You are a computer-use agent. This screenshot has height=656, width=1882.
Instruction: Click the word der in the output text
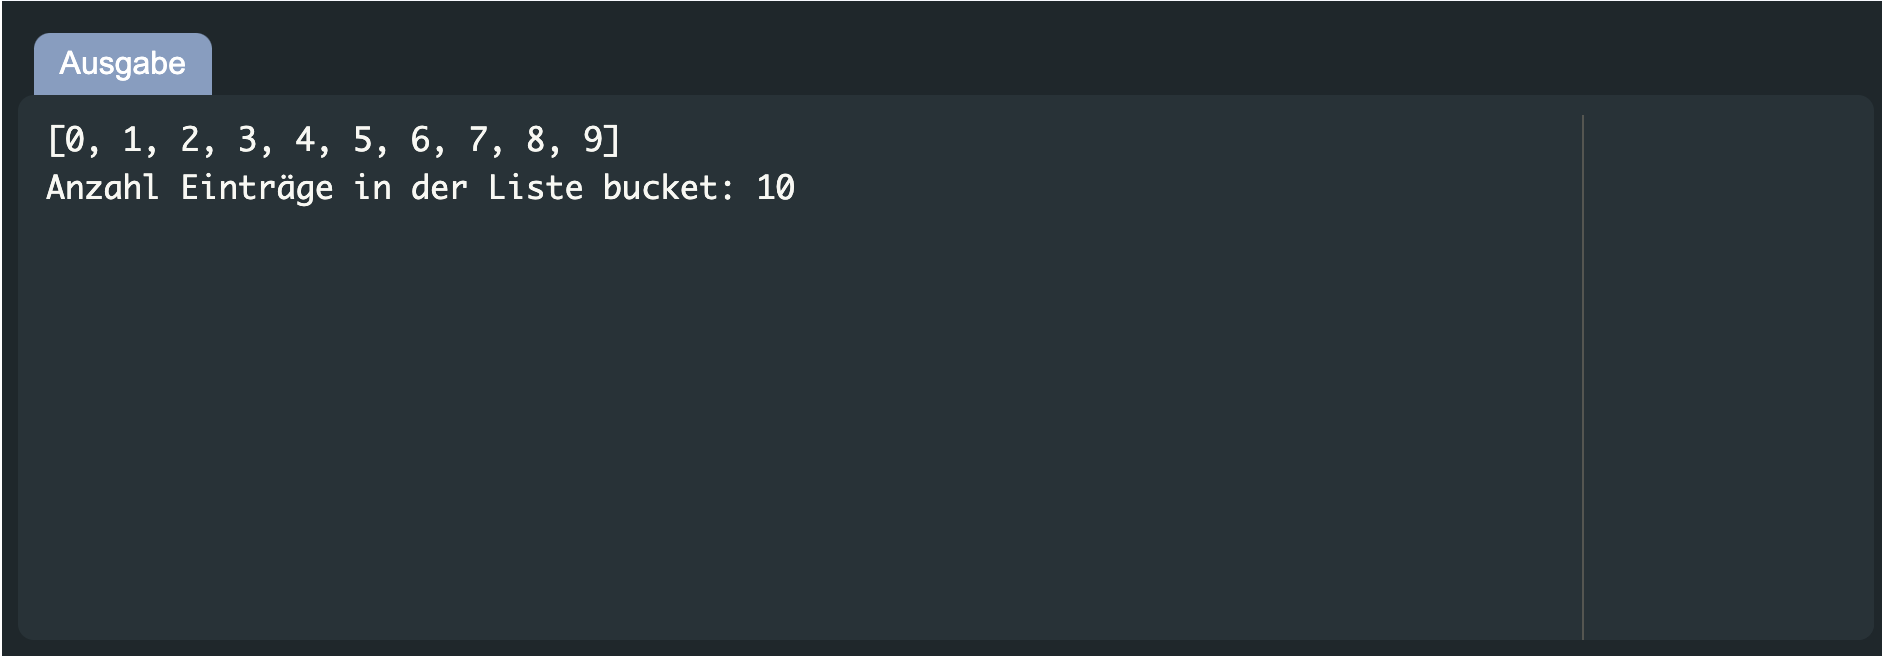[x=440, y=187]
